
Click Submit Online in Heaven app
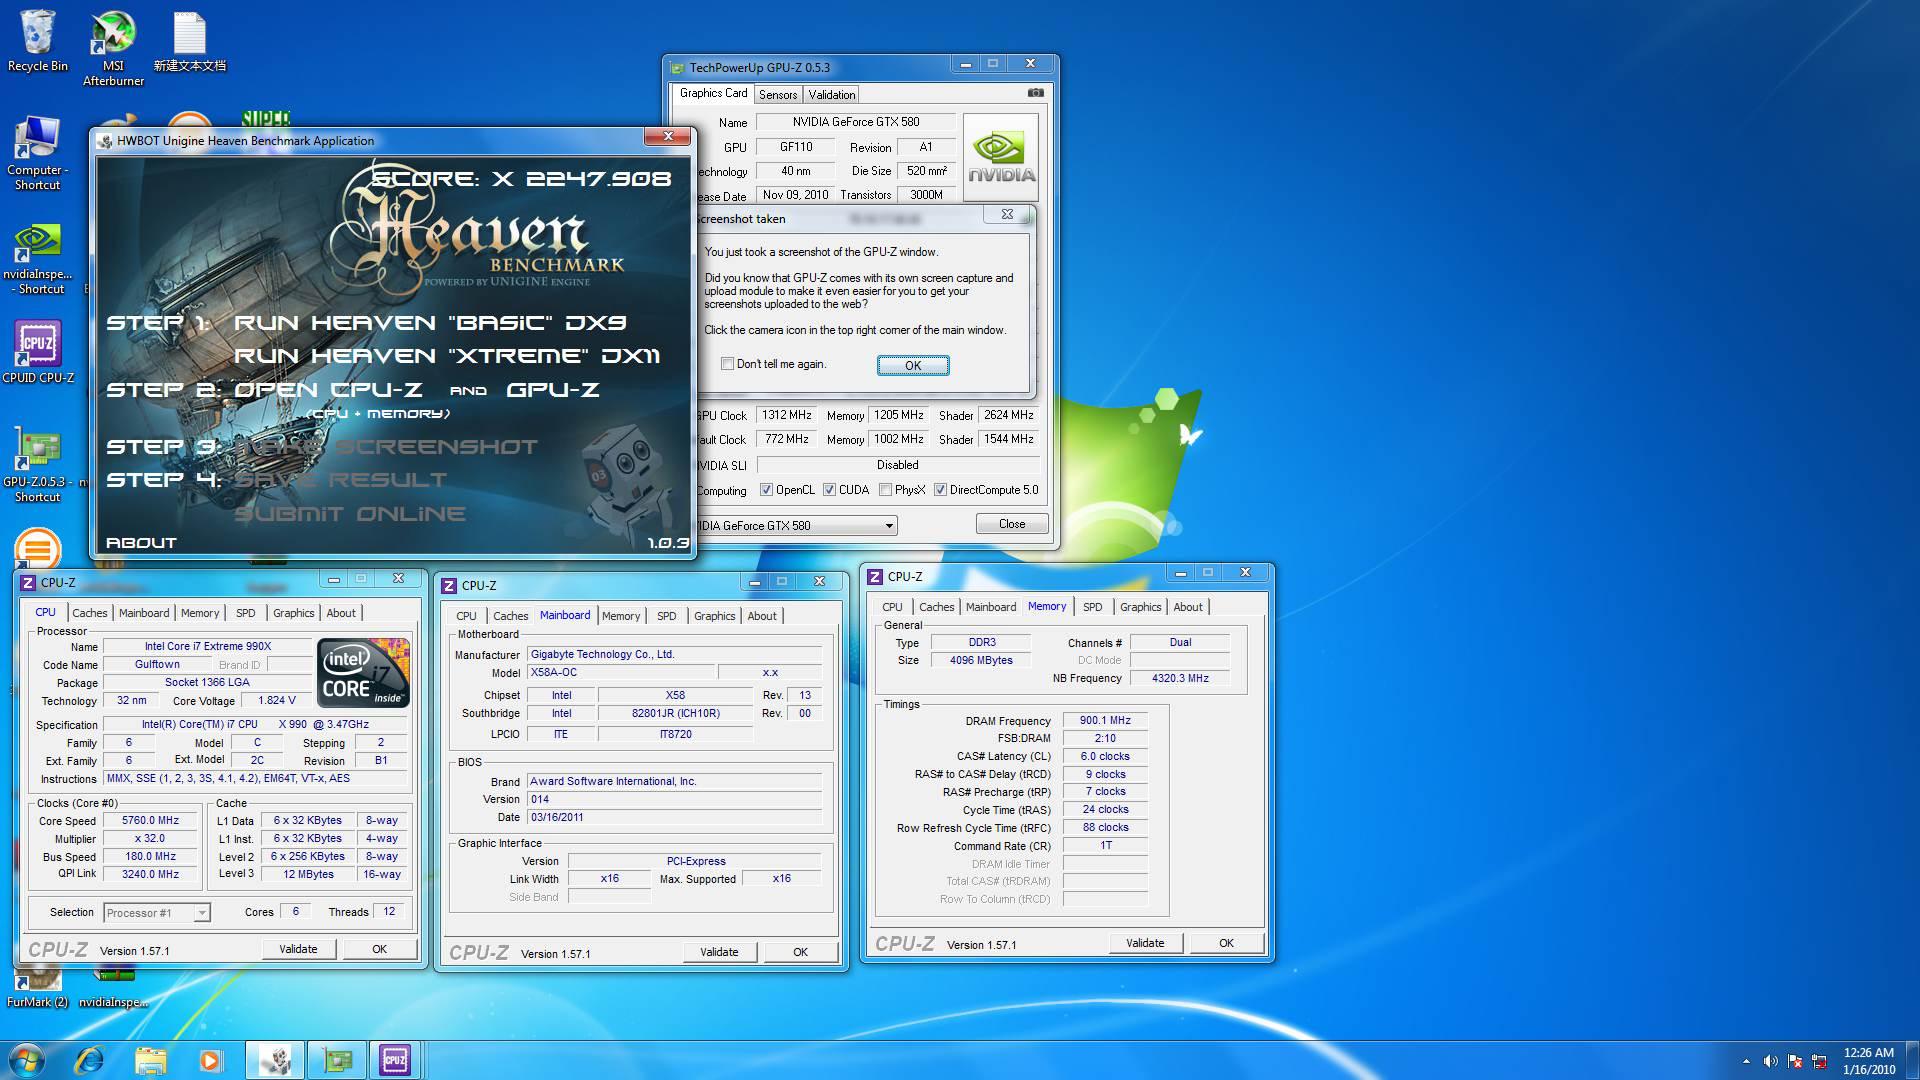[x=349, y=514]
